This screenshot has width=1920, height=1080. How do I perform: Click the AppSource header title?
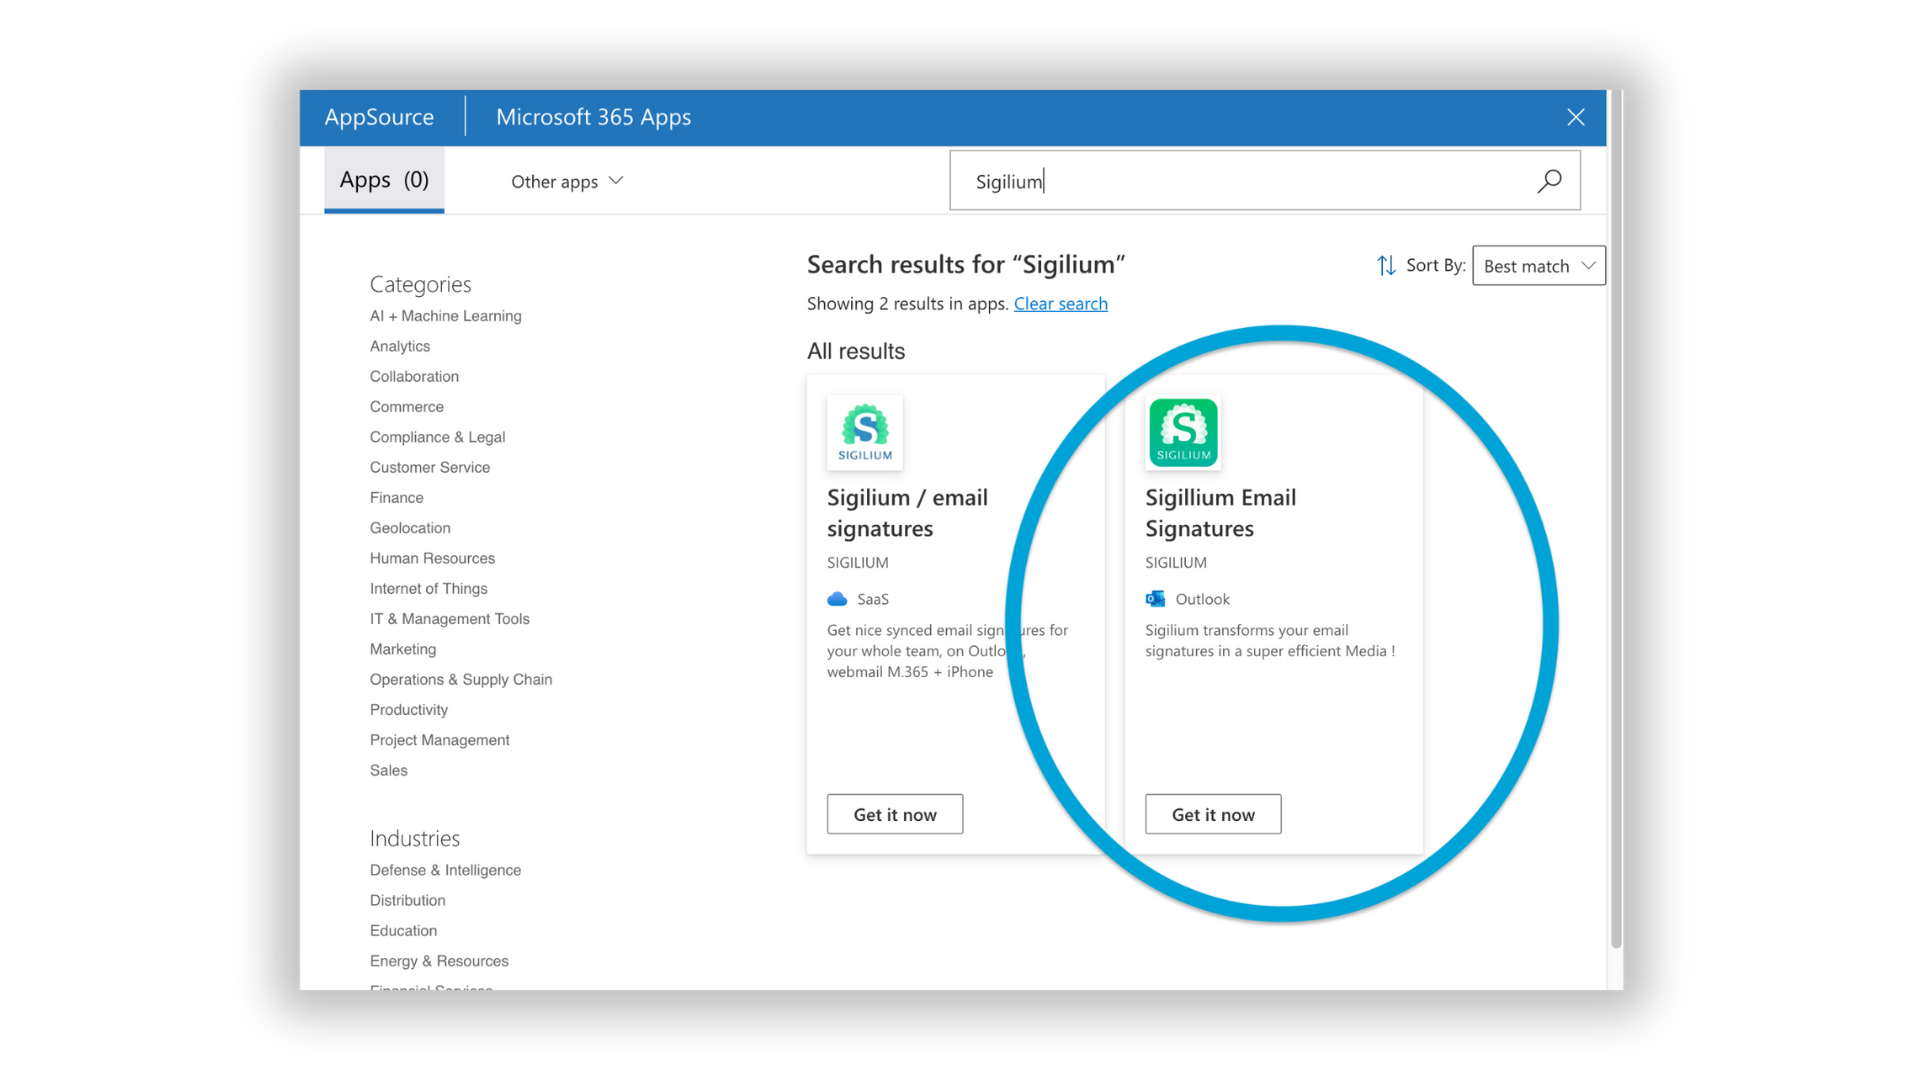pos(379,117)
